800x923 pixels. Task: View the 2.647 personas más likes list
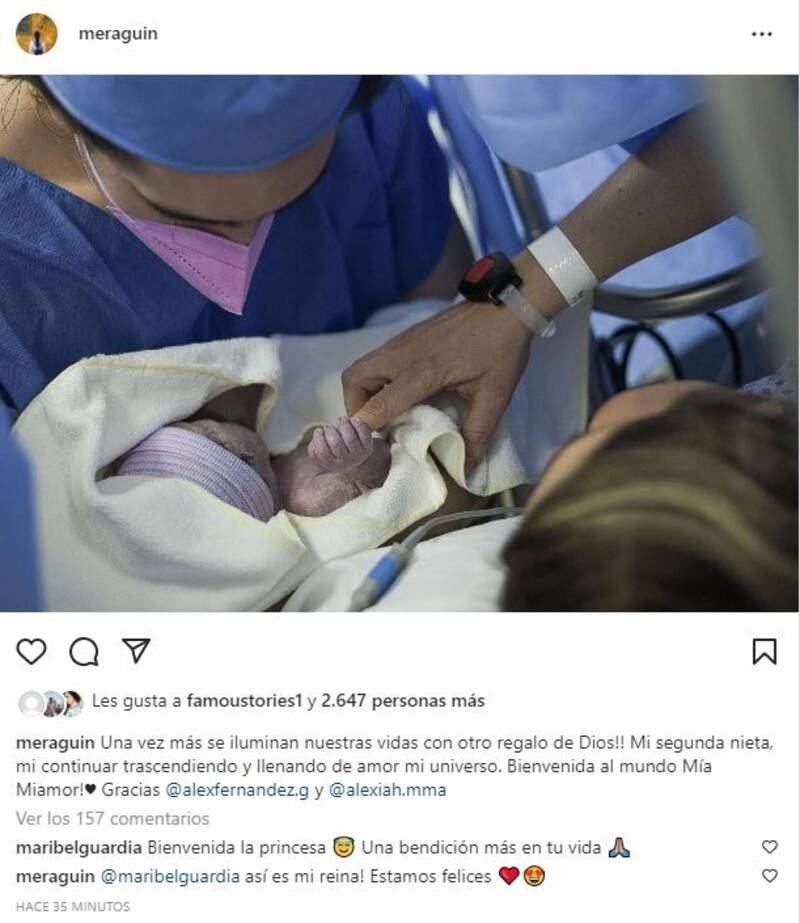(x=403, y=700)
